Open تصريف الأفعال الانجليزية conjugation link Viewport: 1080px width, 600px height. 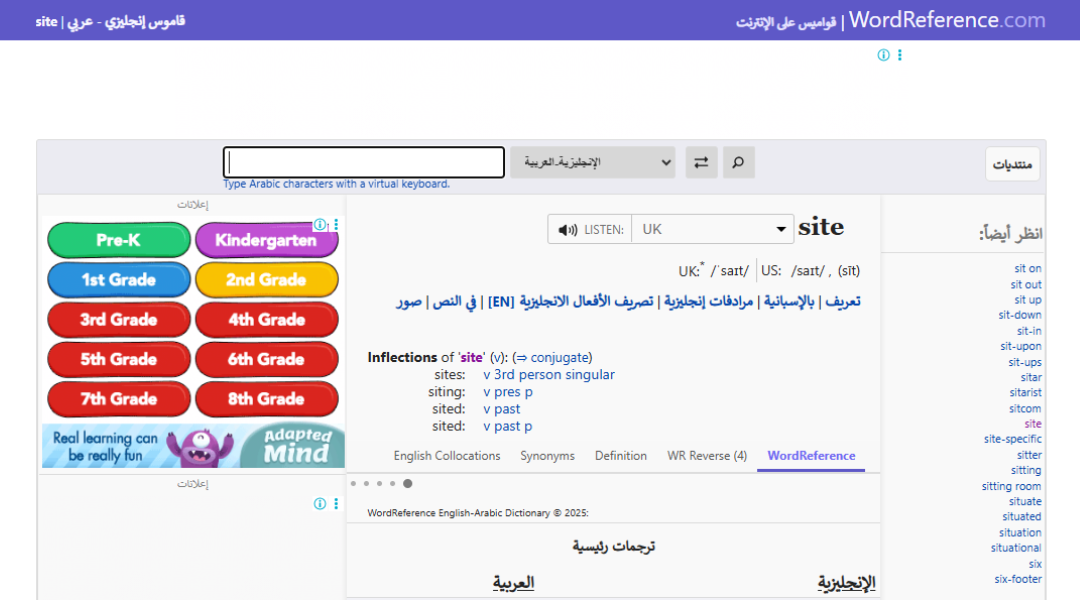(x=586, y=302)
